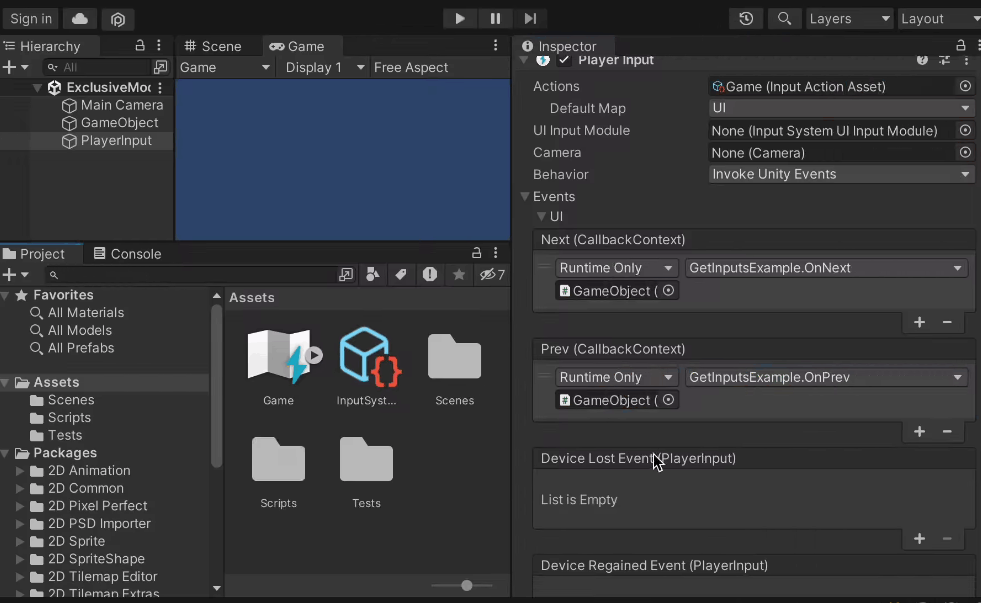
Task: Open the Layout dropdown
Action: pyautogui.click(x=939, y=19)
